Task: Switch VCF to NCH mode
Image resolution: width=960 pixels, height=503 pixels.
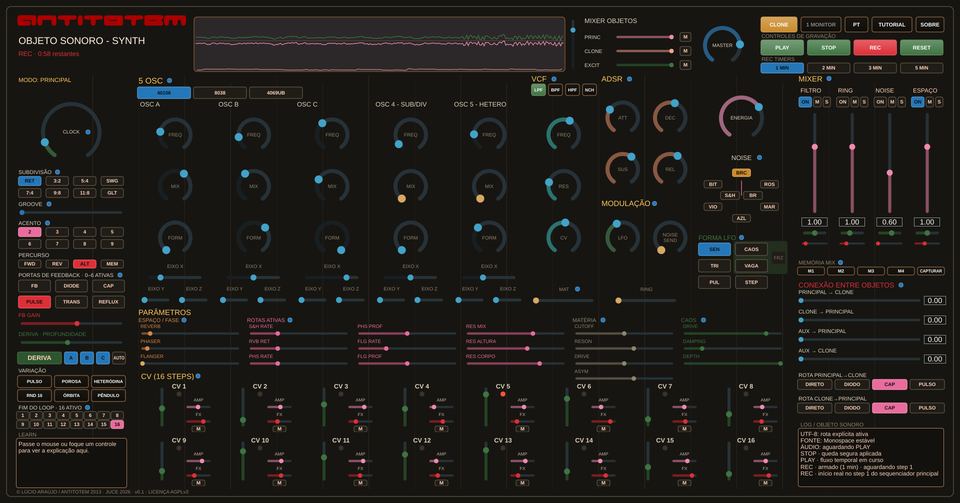Action: click(x=589, y=90)
